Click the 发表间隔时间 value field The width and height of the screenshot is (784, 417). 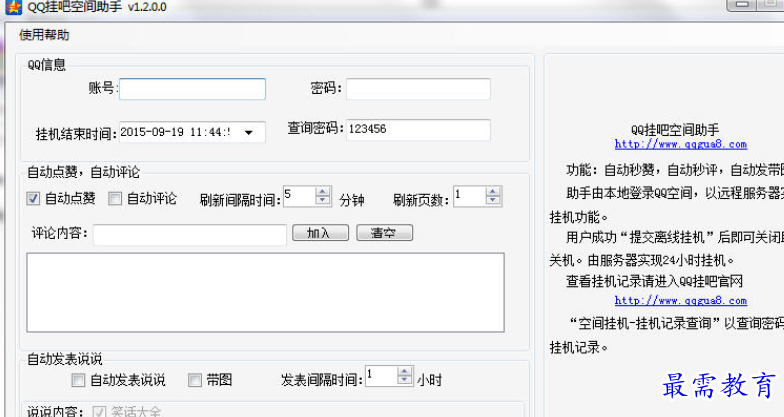pyautogui.click(x=382, y=376)
